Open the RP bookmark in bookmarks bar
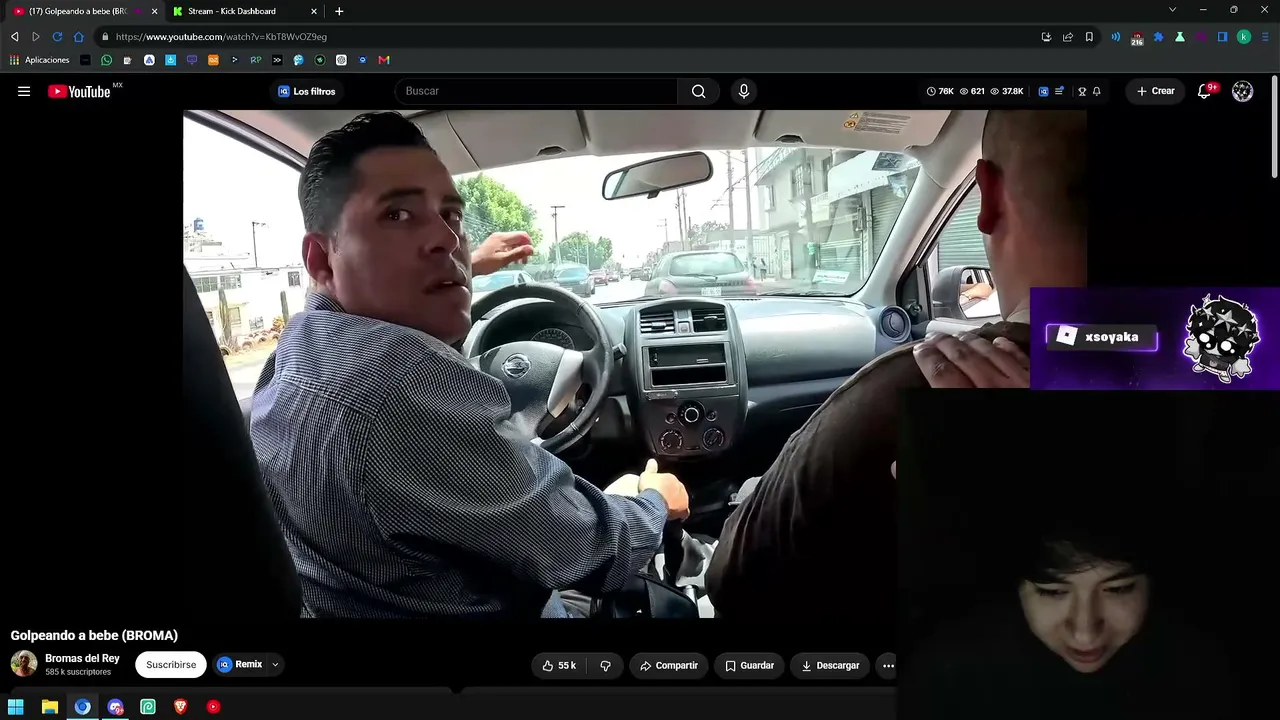Screen dimensions: 1280x720 tap(256, 60)
